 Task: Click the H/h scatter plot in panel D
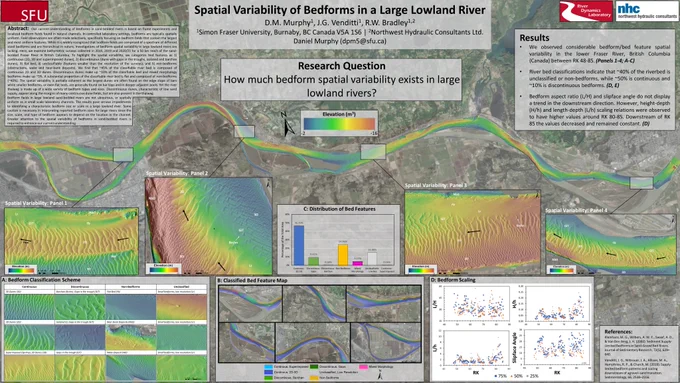[x=557, y=304]
